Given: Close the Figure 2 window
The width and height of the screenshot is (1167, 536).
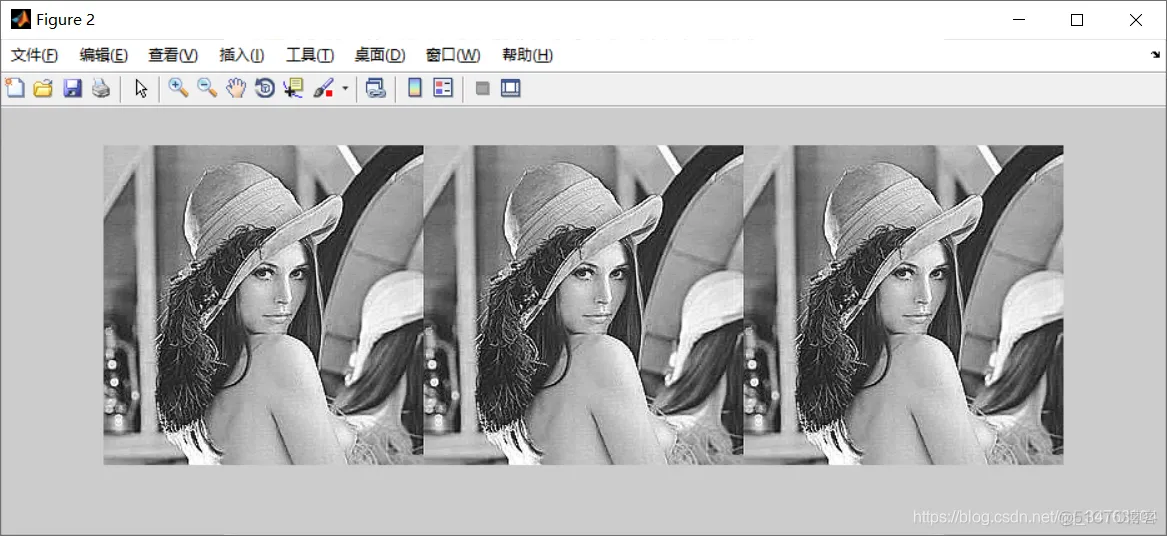Looking at the screenshot, I should 1136,20.
